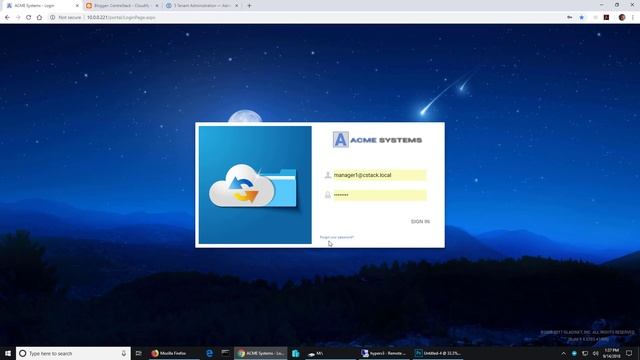The image size is (640, 360).
Task: Open the Windows Start menu
Action: 8,353
